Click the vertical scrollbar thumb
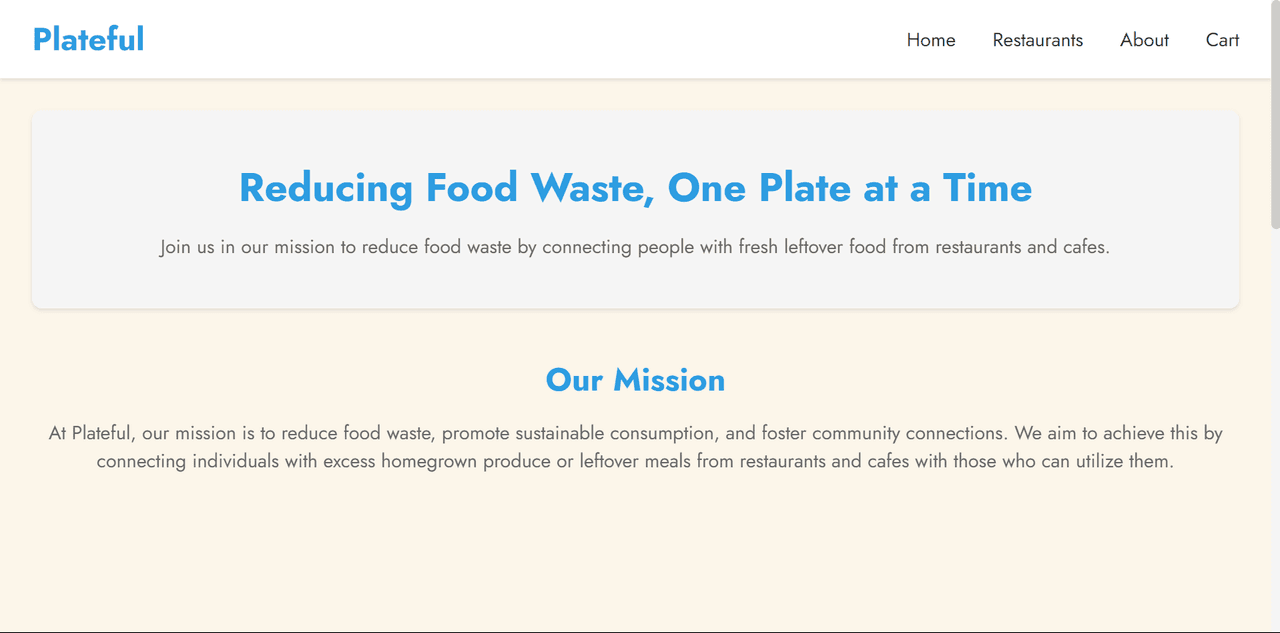This screenshot has width=1280, height=633. pos(1275,115)
